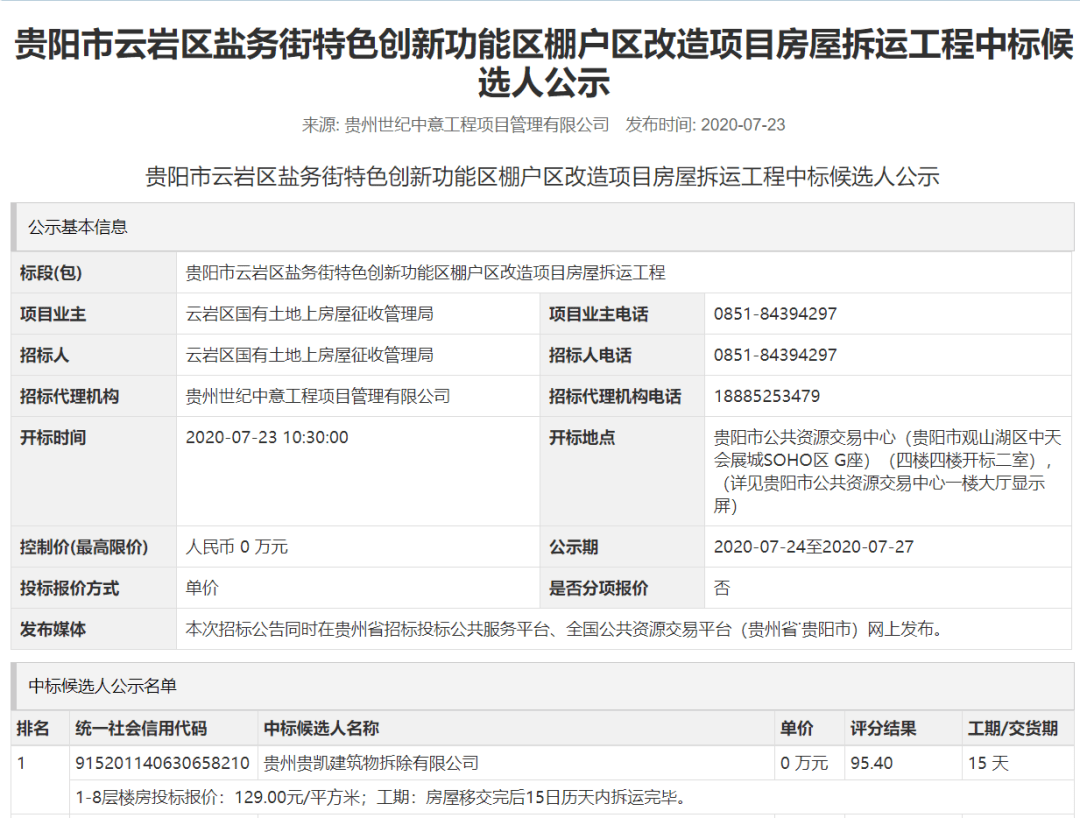1080x818 pixels.
Task: Click the 项目业主 organization name value
Action: (x=309, y=314)
